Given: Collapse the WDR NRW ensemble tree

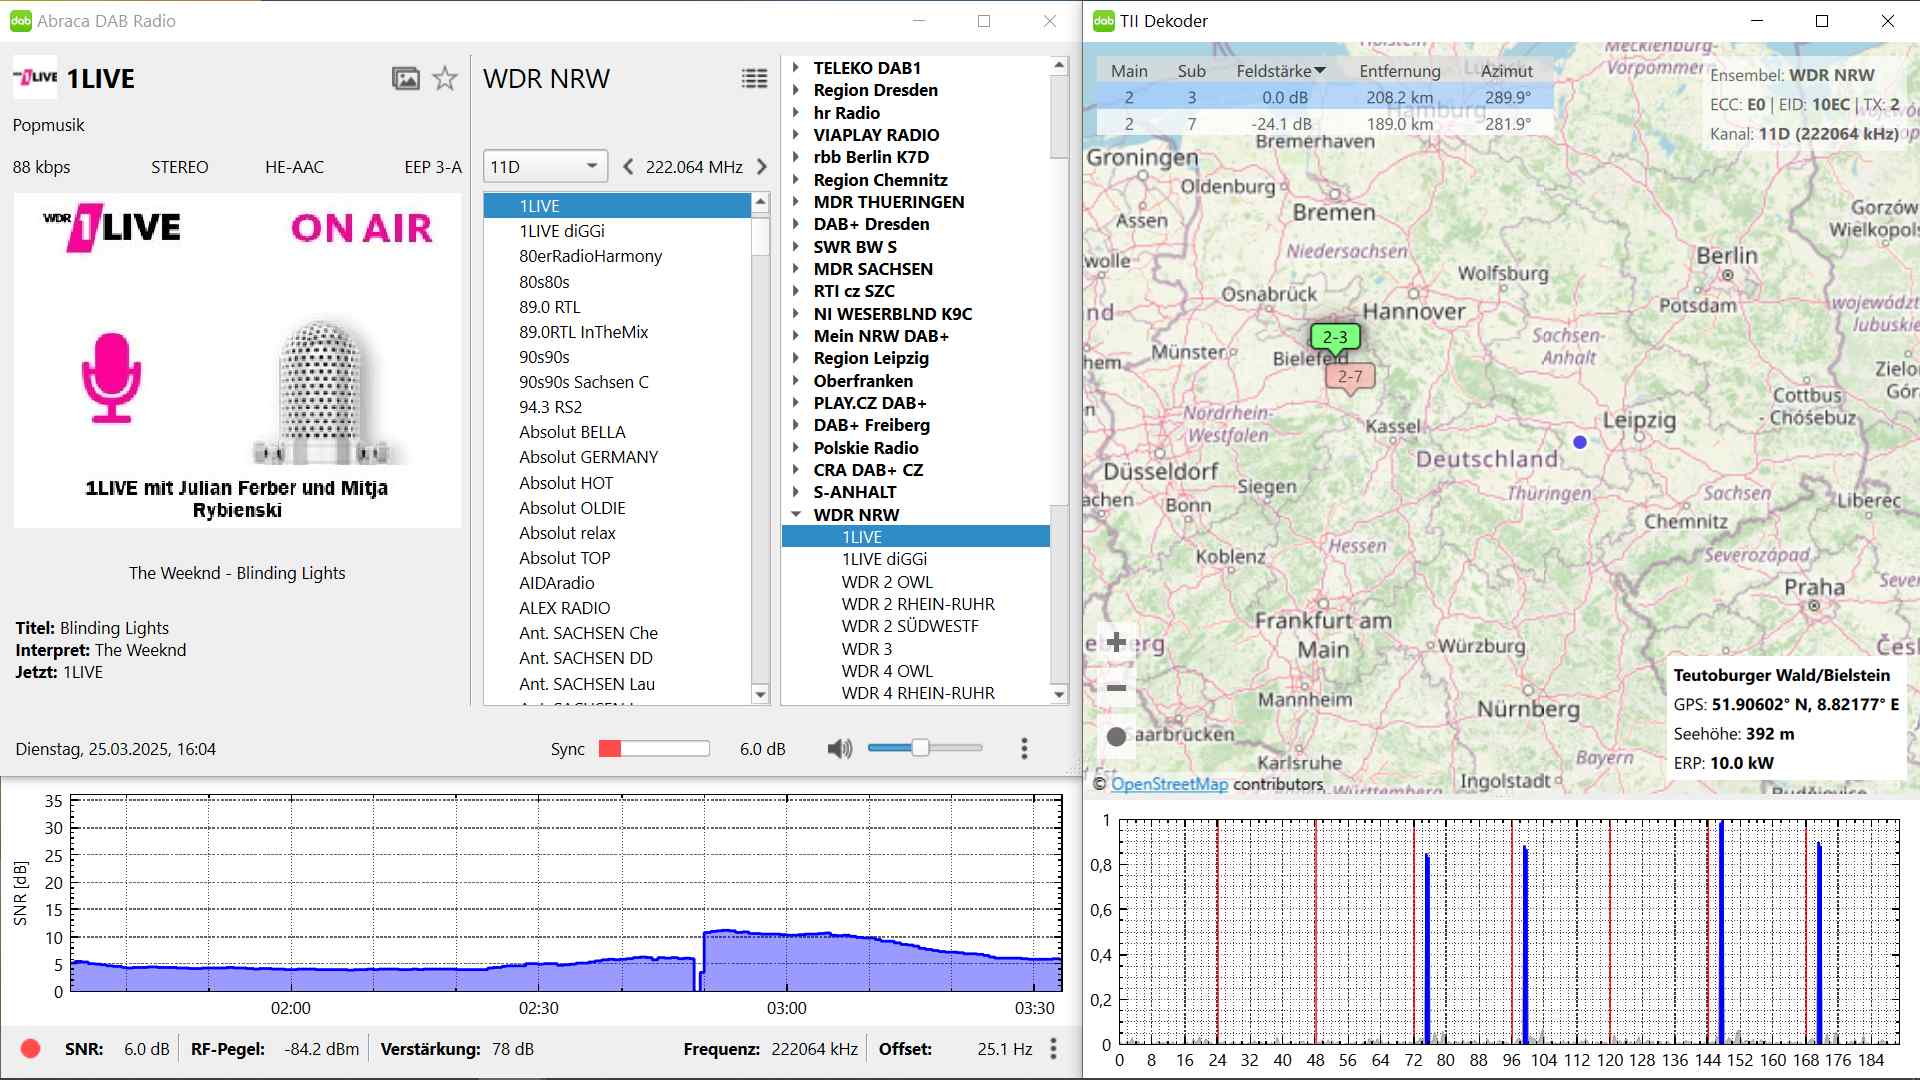Looking at the screenshot, I should pos(796,515).
